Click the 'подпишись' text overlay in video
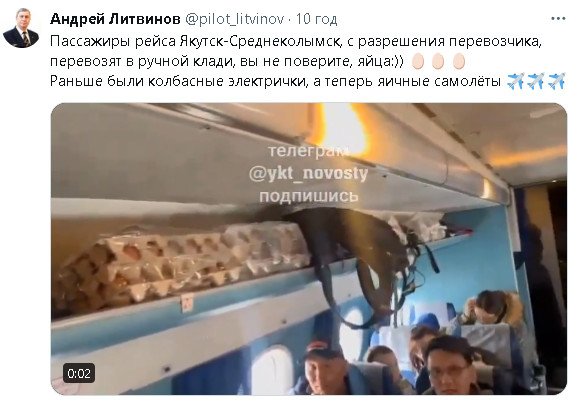Screen dimensions: 584x404 pyautogui.click(x=309, y=196)
